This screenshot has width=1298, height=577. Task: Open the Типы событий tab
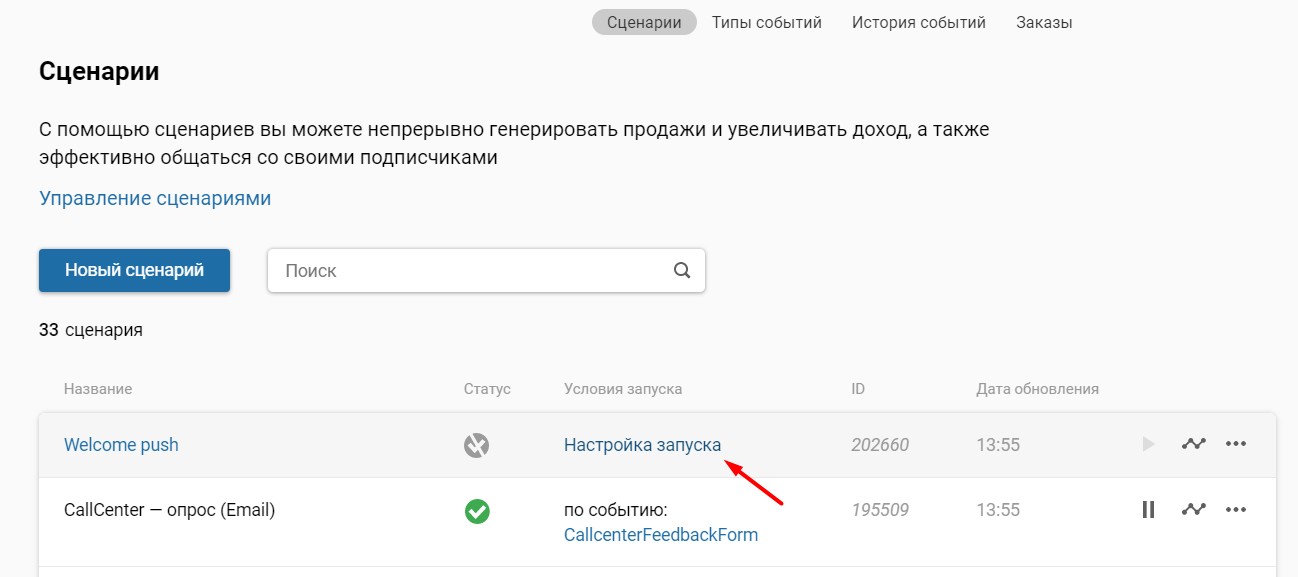(766, 22)
